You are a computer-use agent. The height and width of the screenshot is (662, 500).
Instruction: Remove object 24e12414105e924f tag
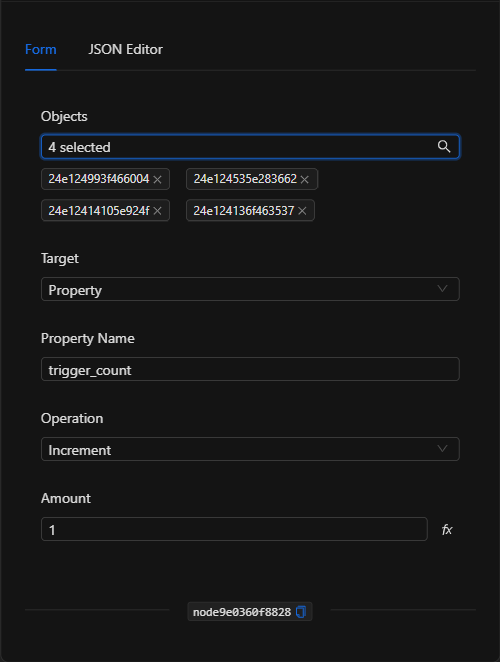click(x=158, y=211)
